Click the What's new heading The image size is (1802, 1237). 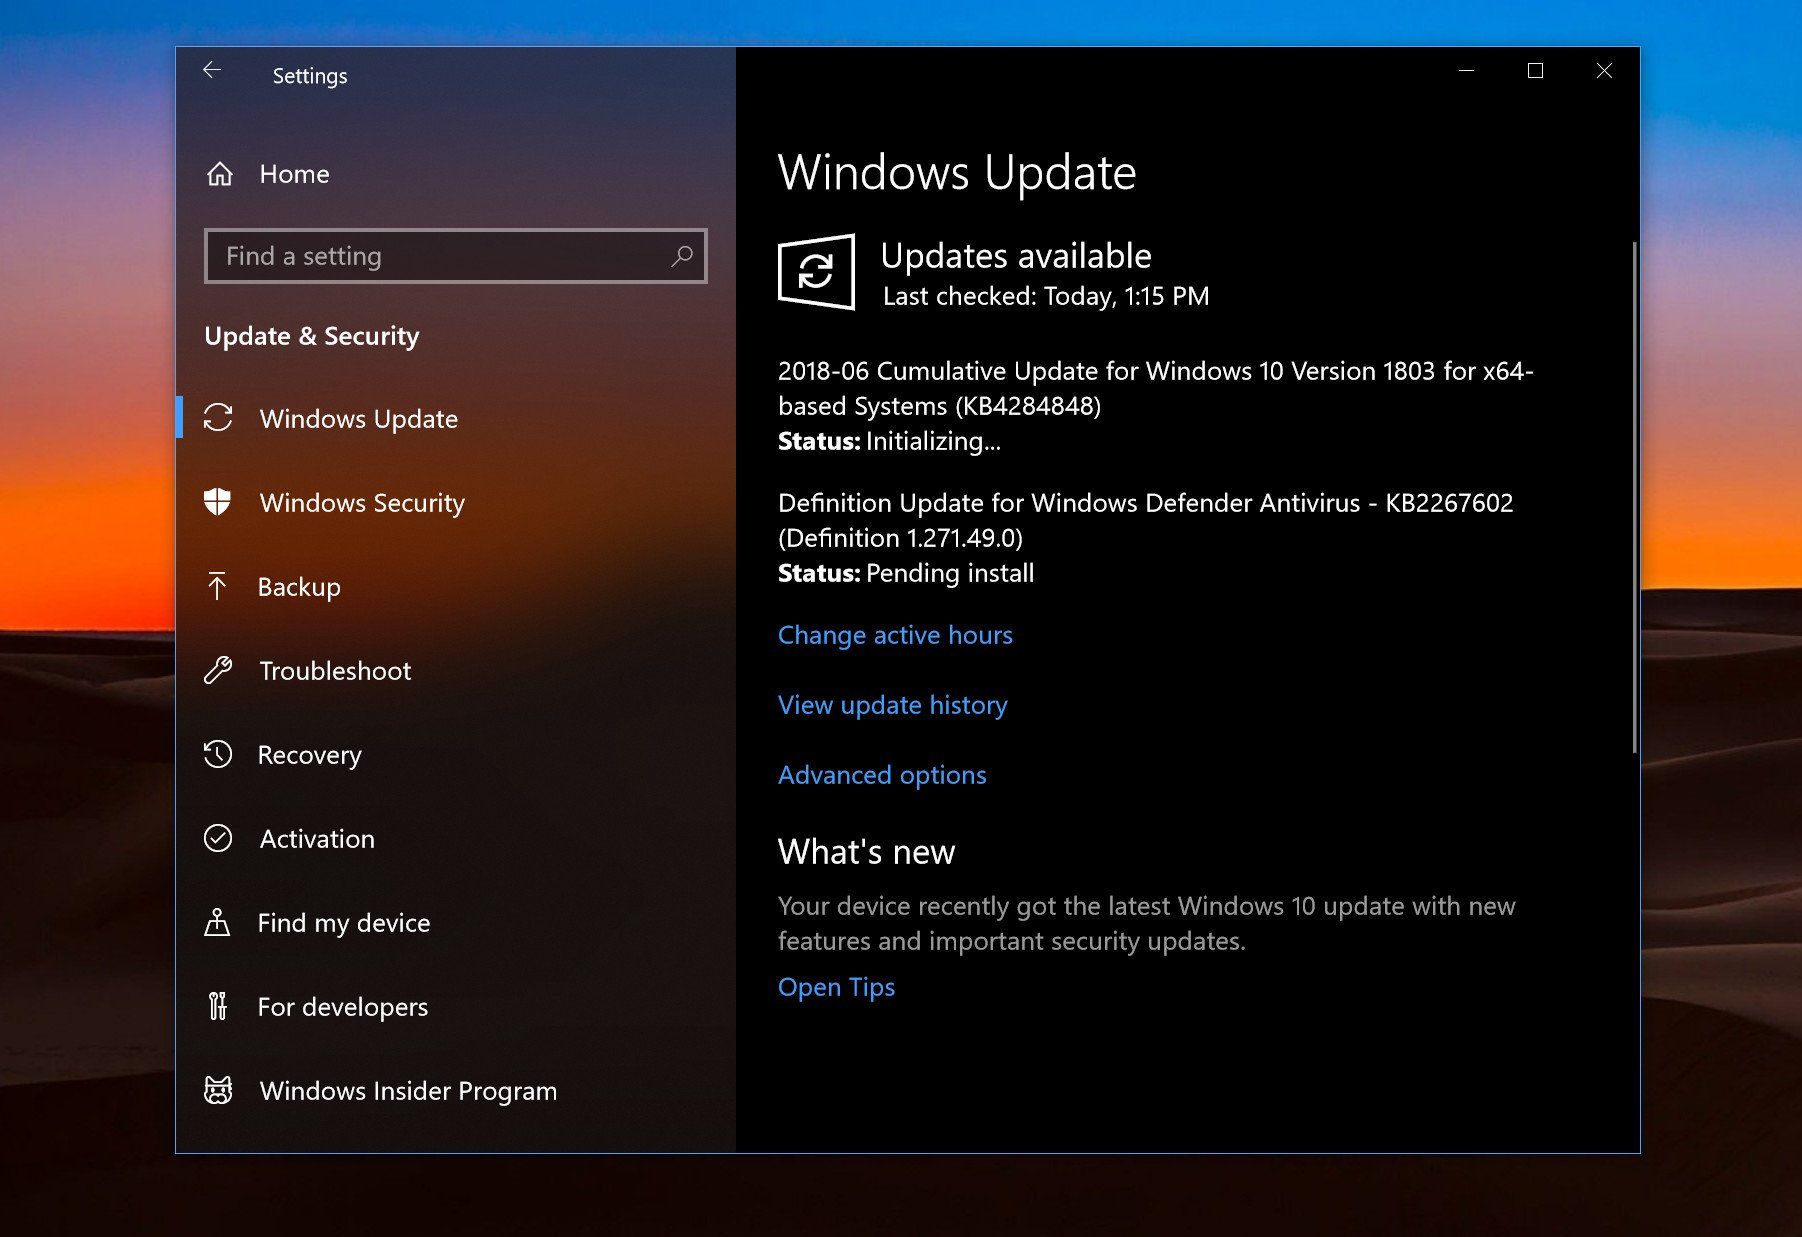pos(866,852)
